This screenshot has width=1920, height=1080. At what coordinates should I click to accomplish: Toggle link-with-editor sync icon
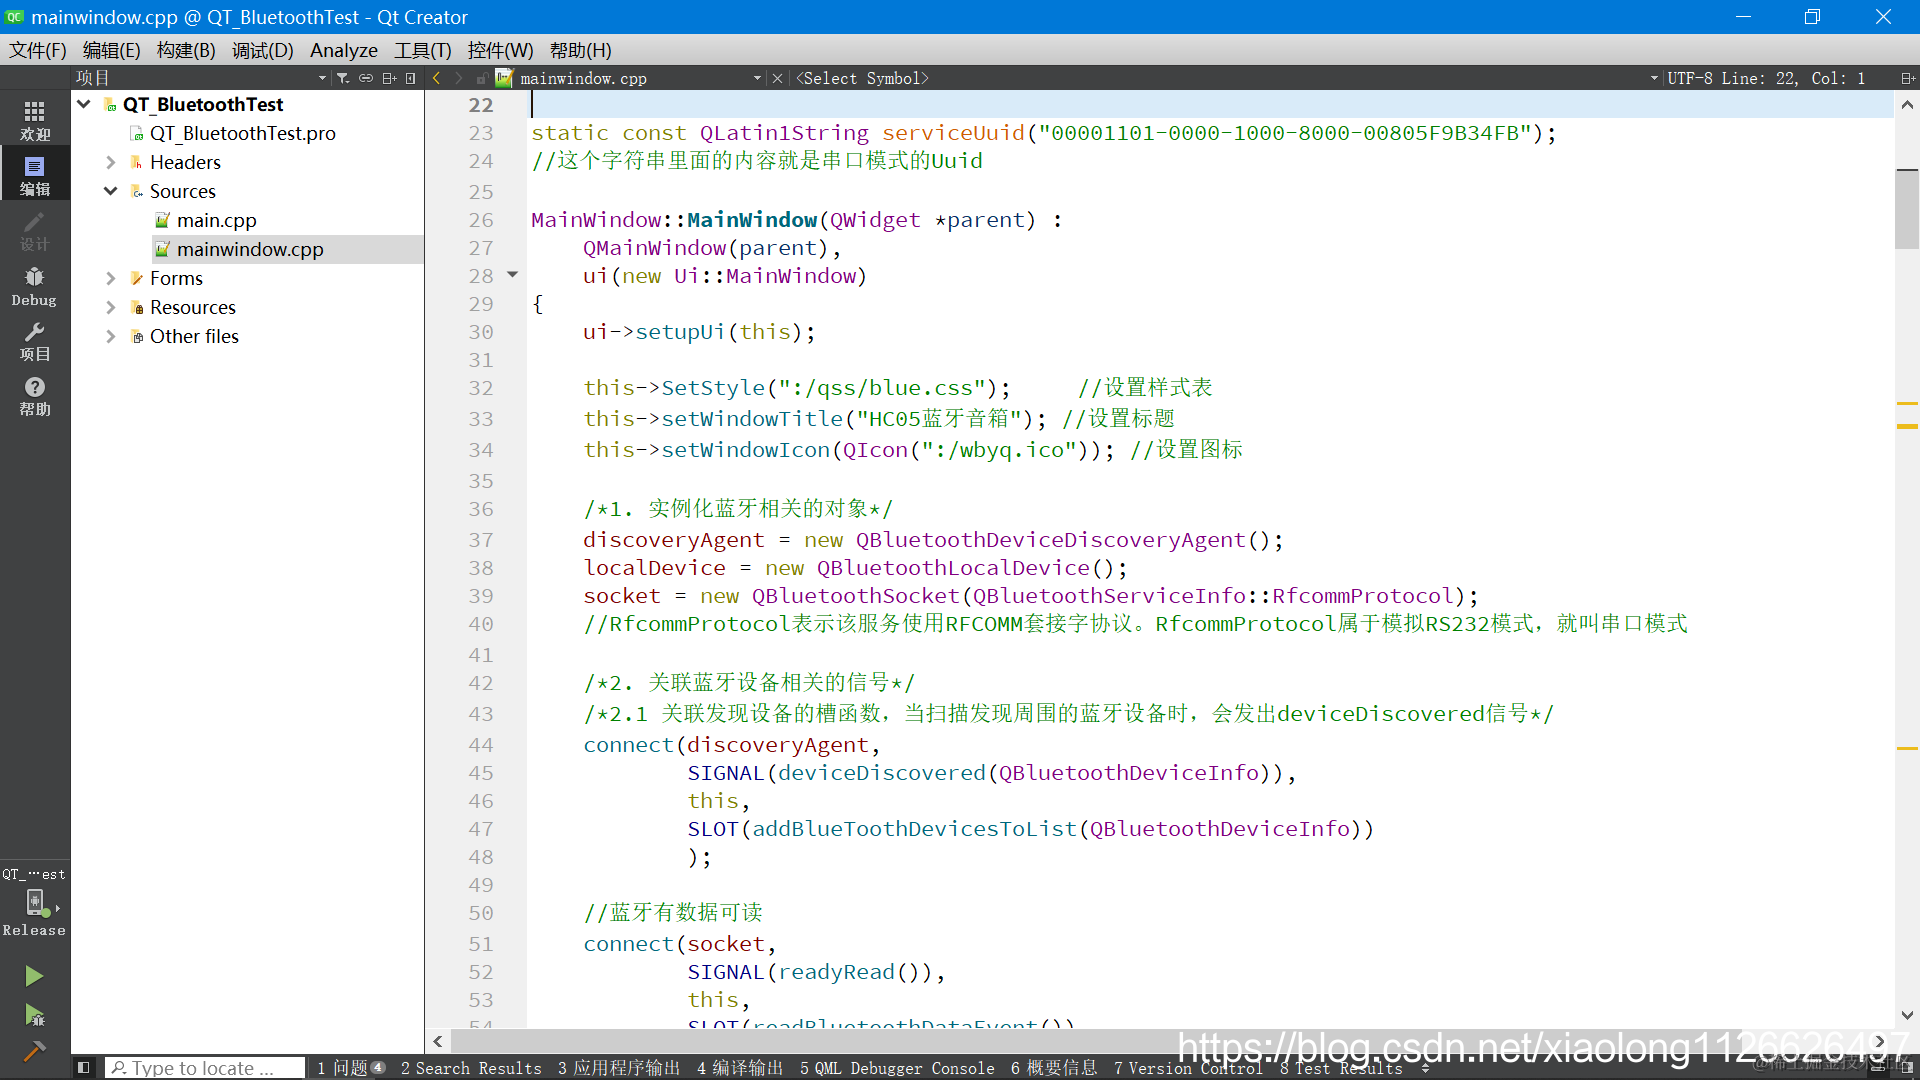tap(366, 78)
